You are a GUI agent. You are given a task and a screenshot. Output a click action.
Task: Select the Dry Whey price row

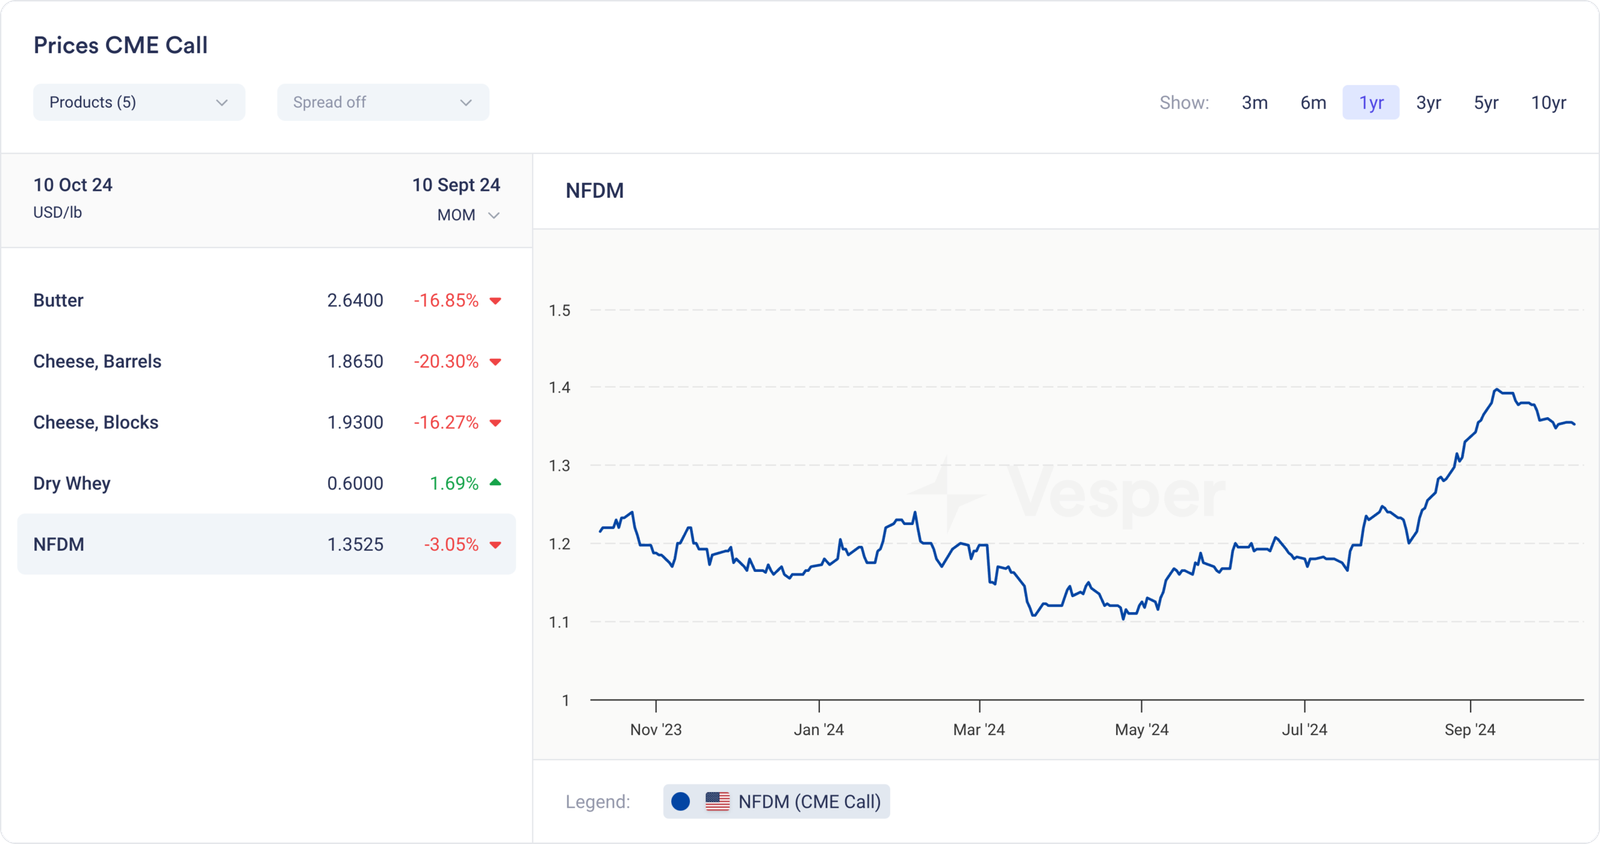[266, 483]
